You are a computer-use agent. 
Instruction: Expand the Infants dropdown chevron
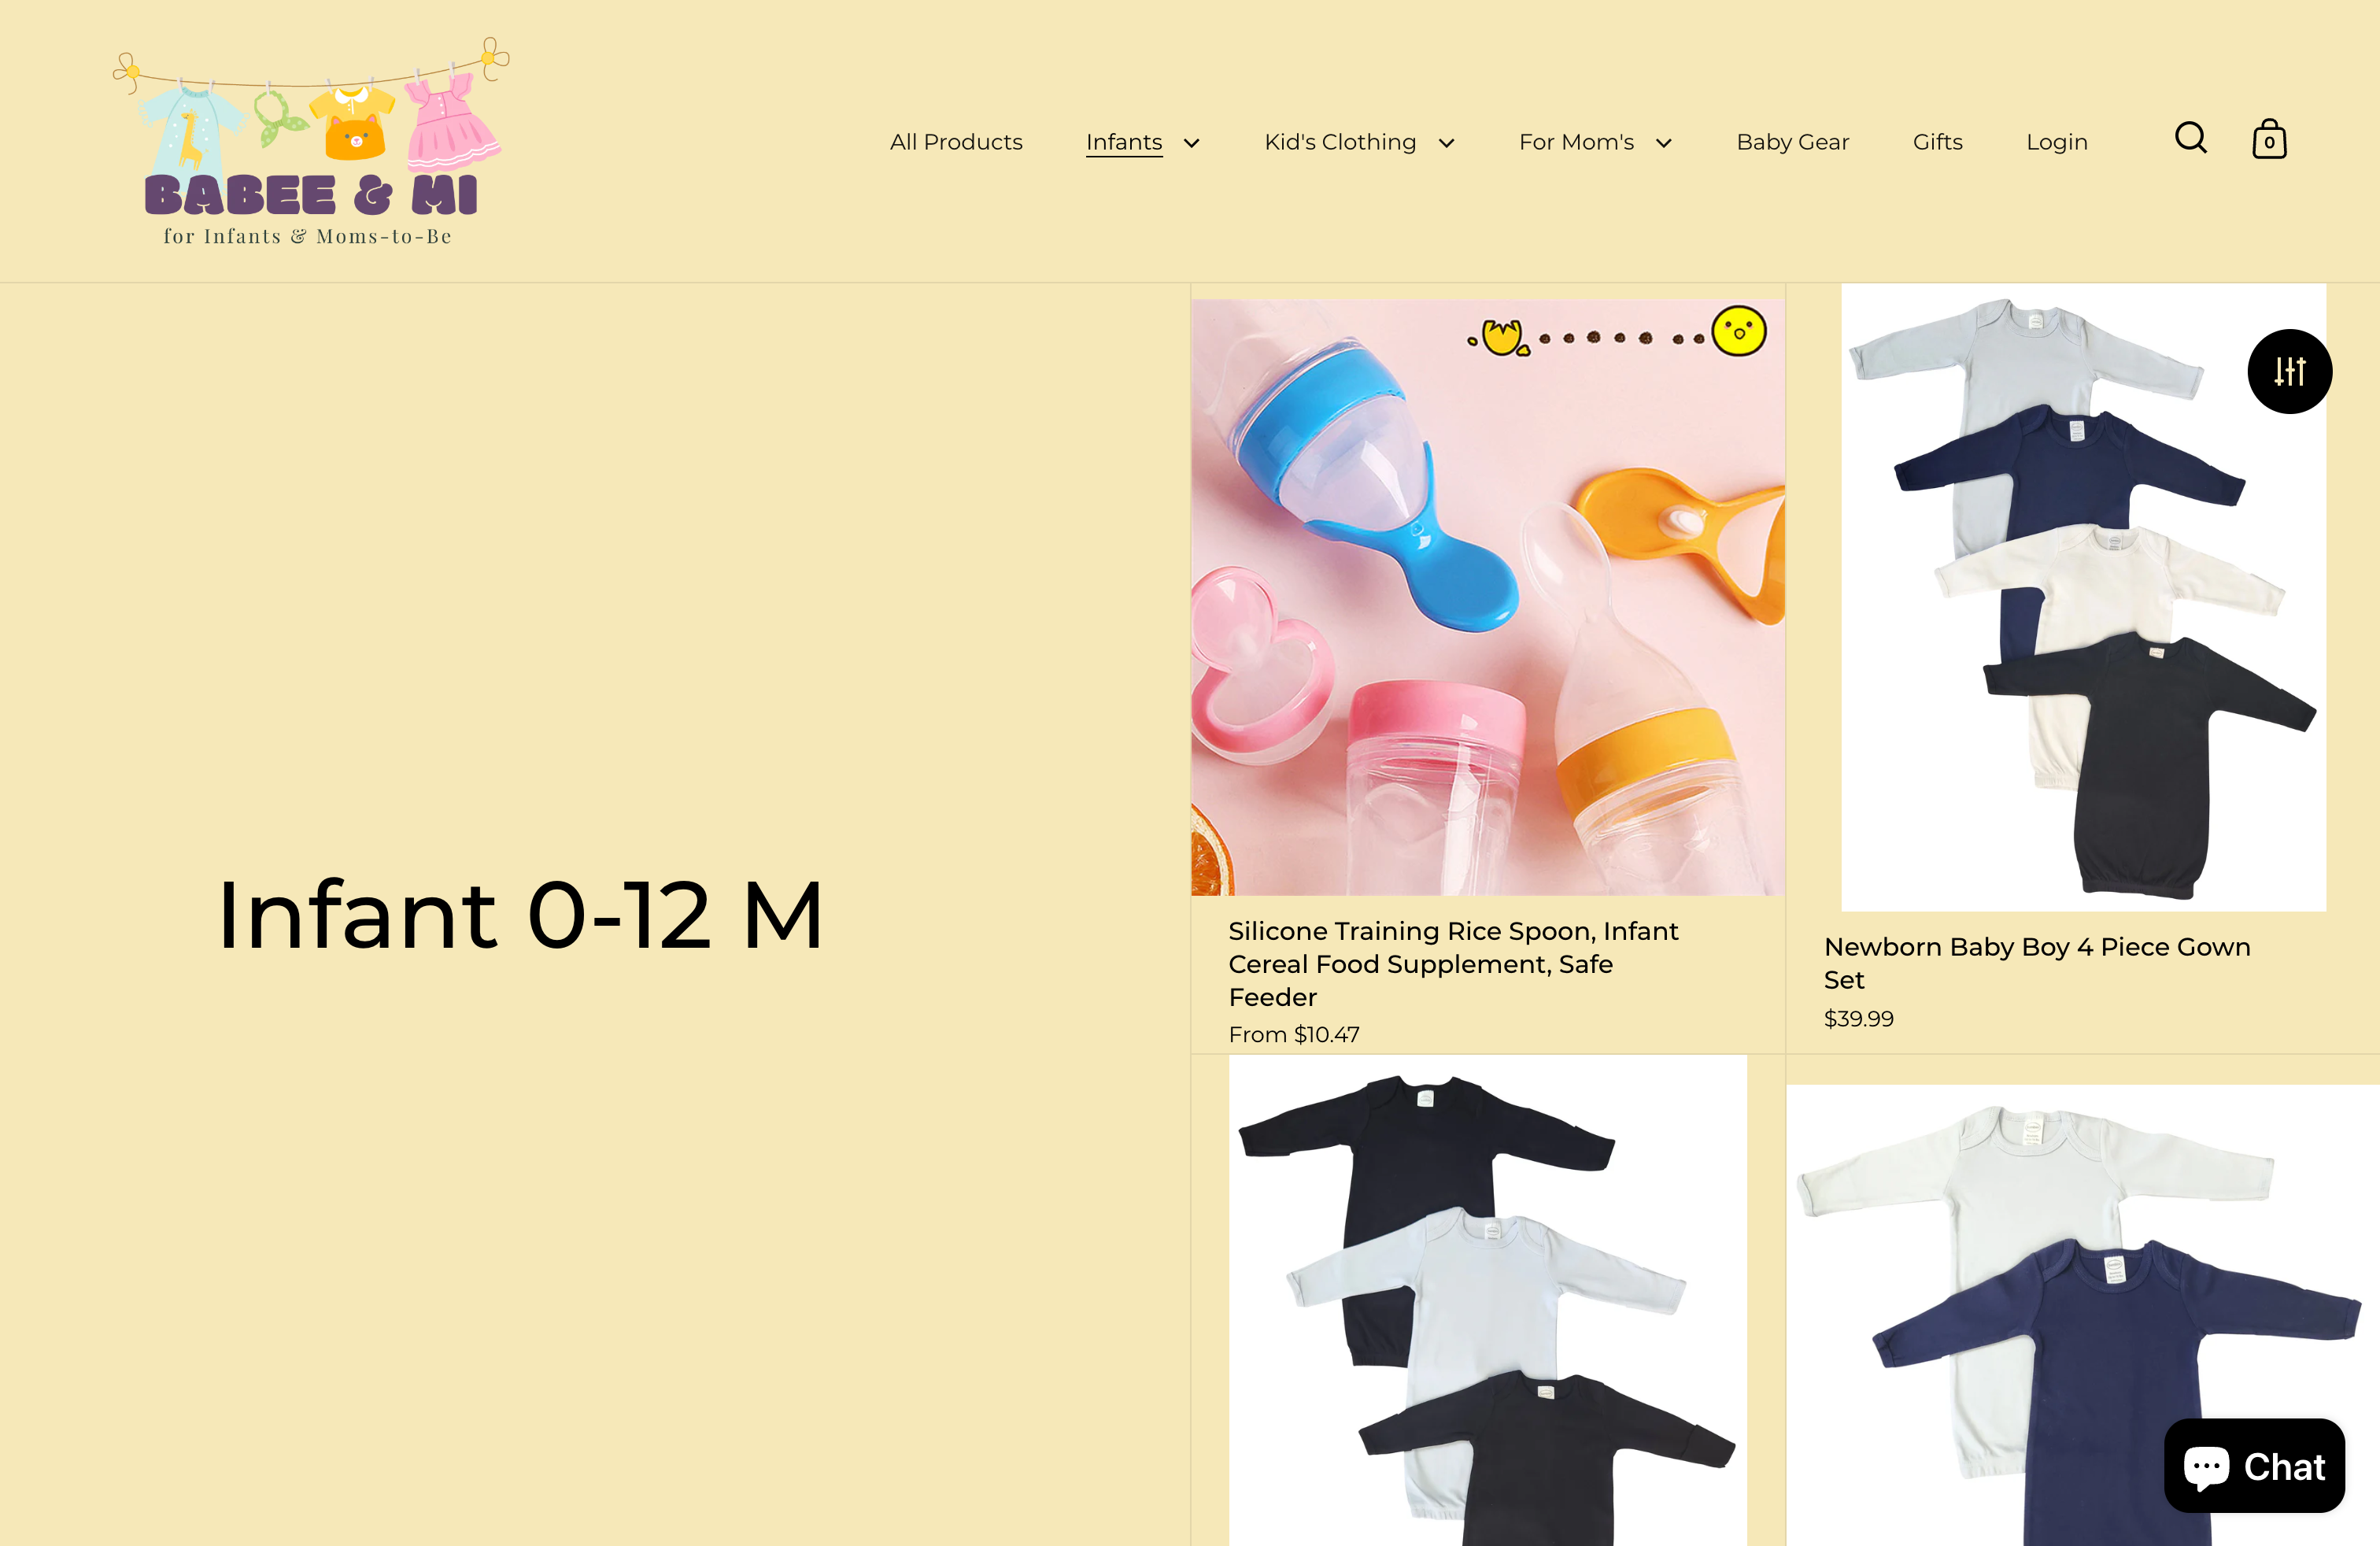click(1191, 143)
